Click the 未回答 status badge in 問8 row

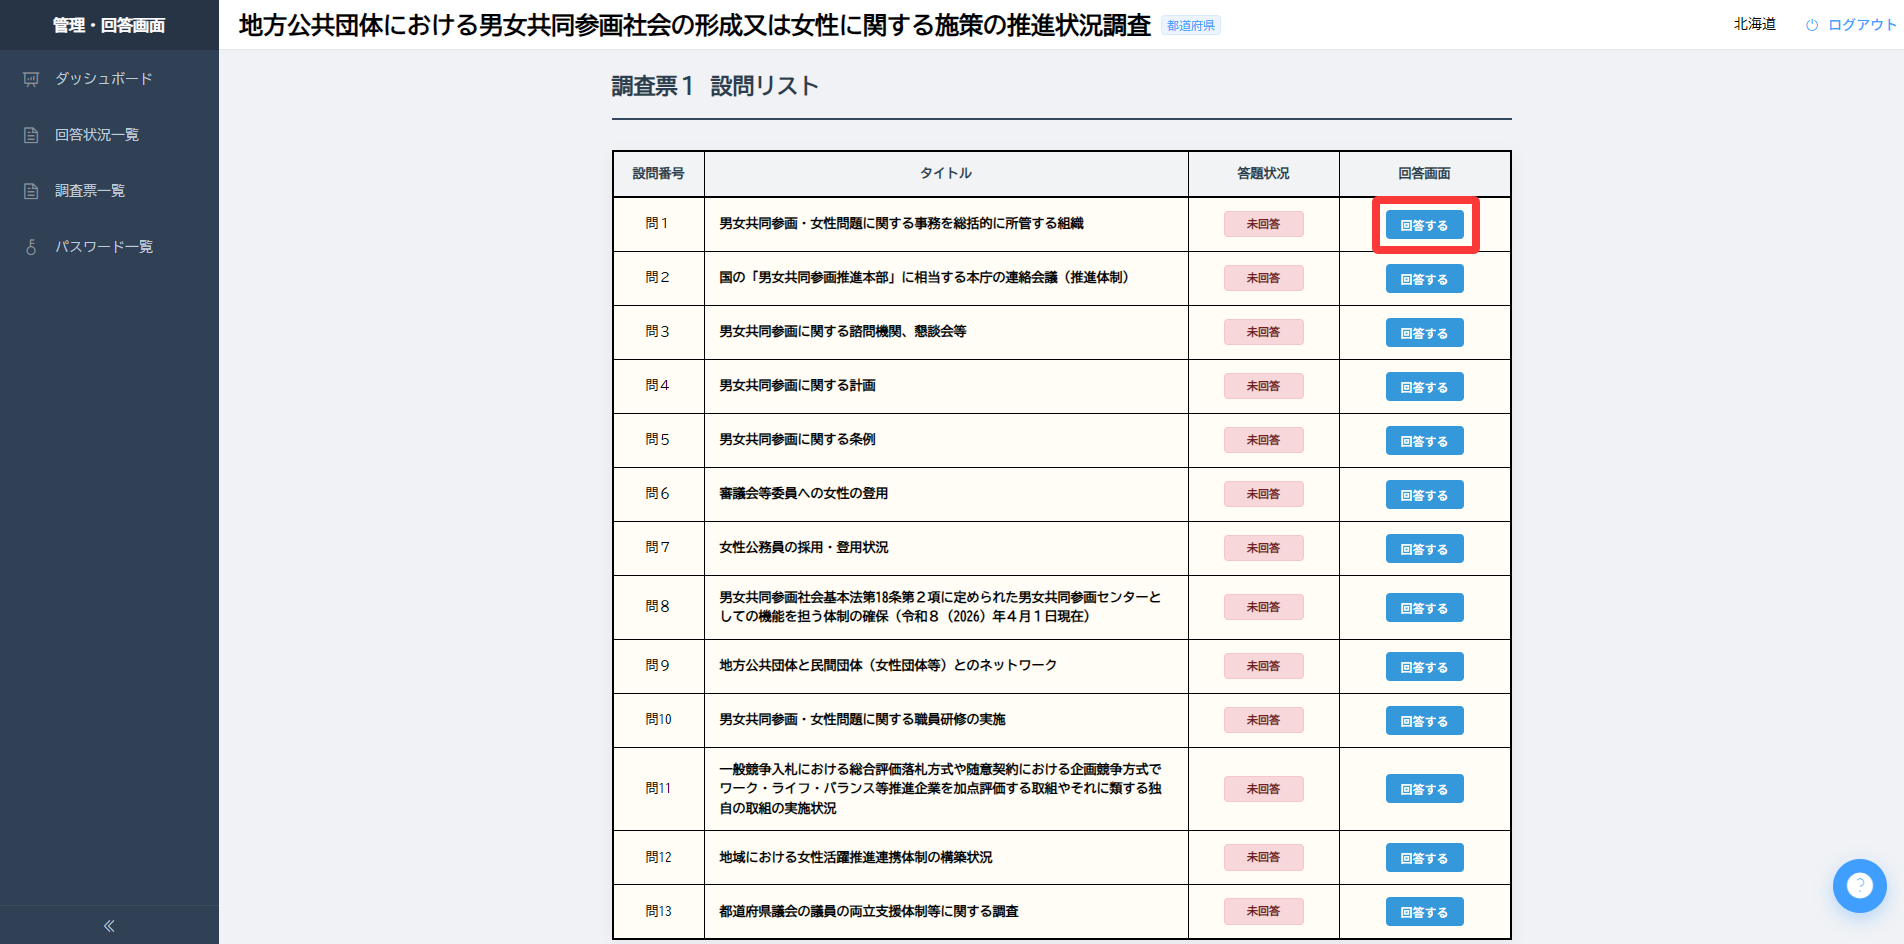coord(1263,607)
